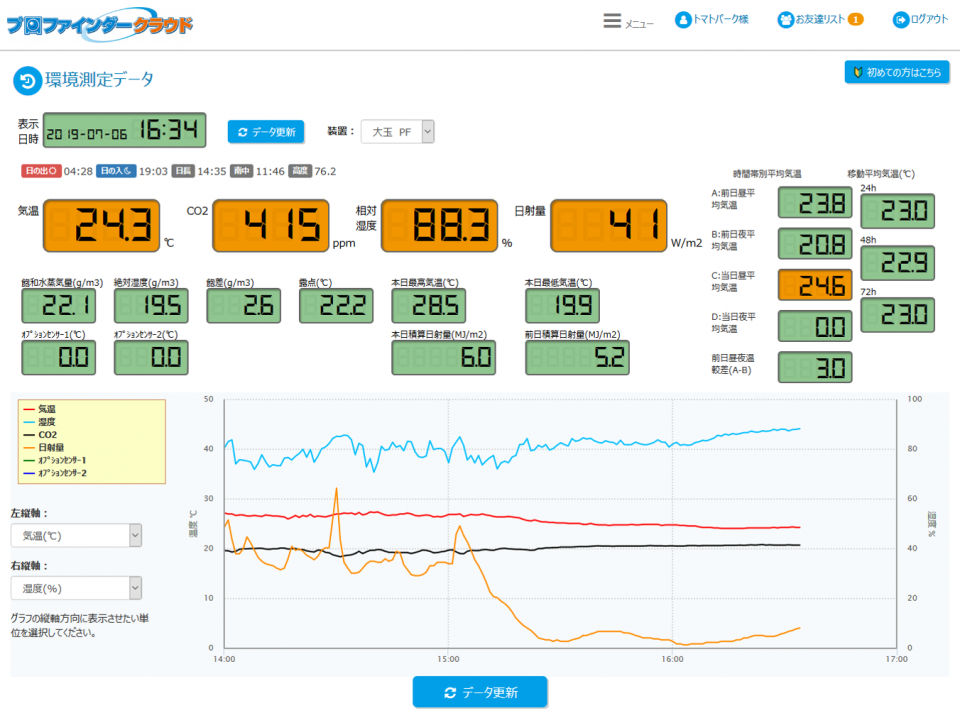Click the プロファインダークラウド logo
960x718 pixels.
point(99,24)
